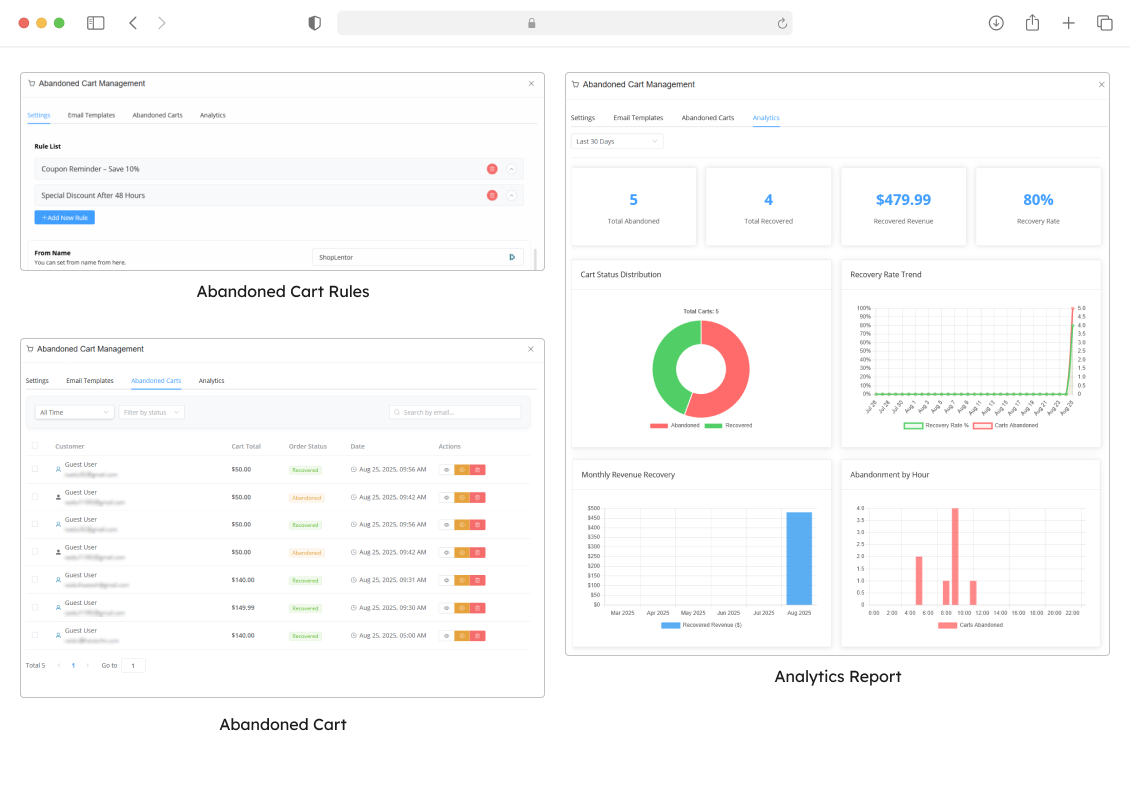
Task: Open the Filter by status dropdown
Action: 151,412
